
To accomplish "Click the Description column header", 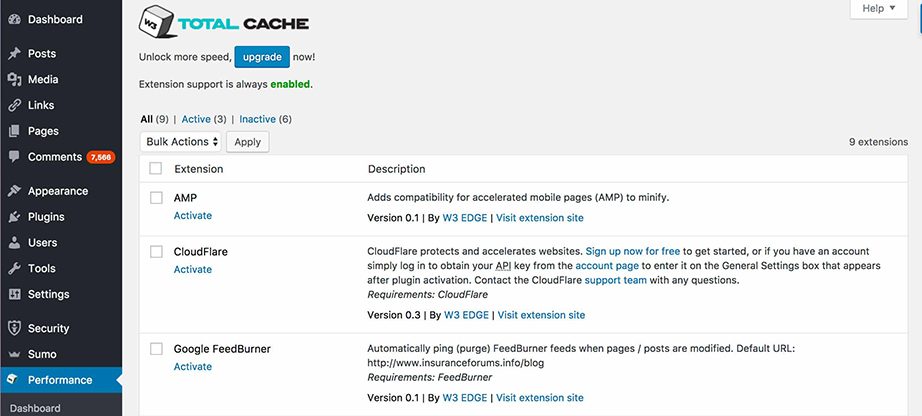I will pyautogui.click(x=396, y=169).
